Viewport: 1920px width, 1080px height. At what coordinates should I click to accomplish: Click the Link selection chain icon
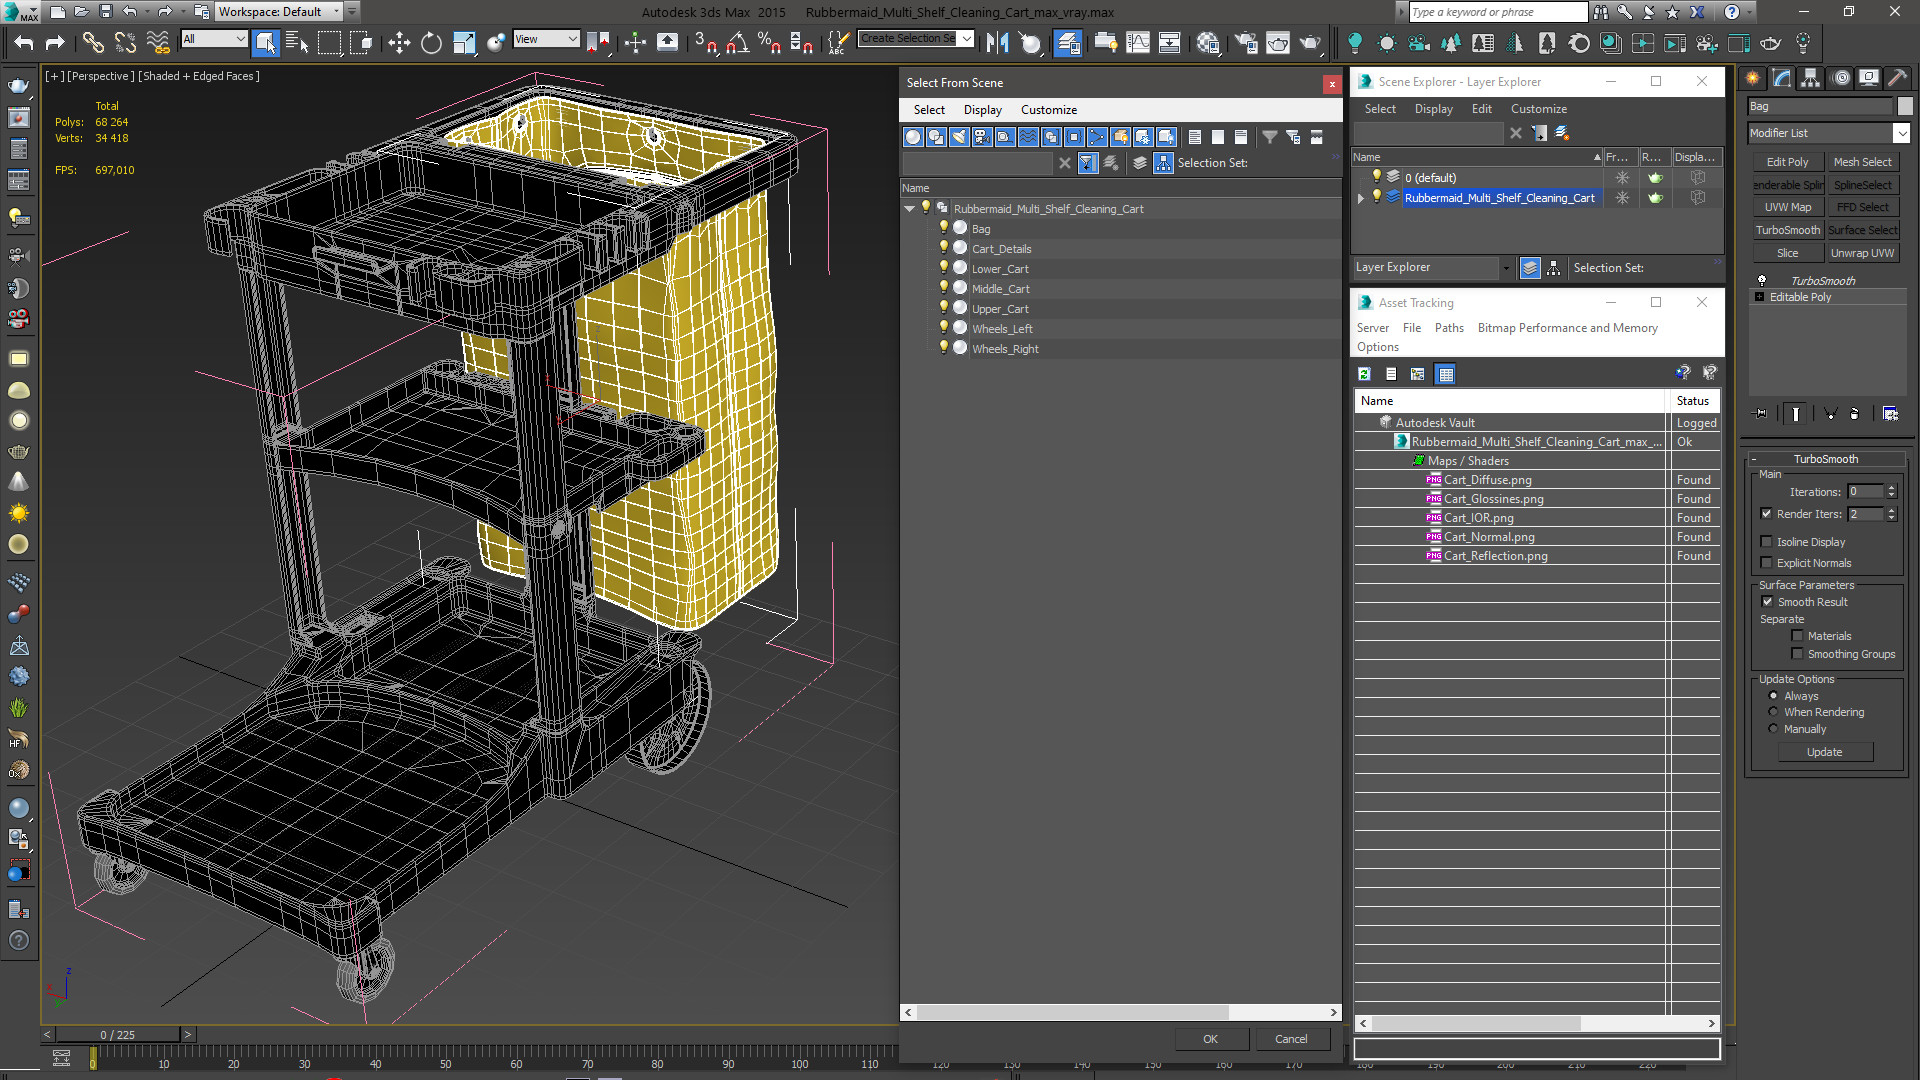pyautogui.click(x=92, y=42)
